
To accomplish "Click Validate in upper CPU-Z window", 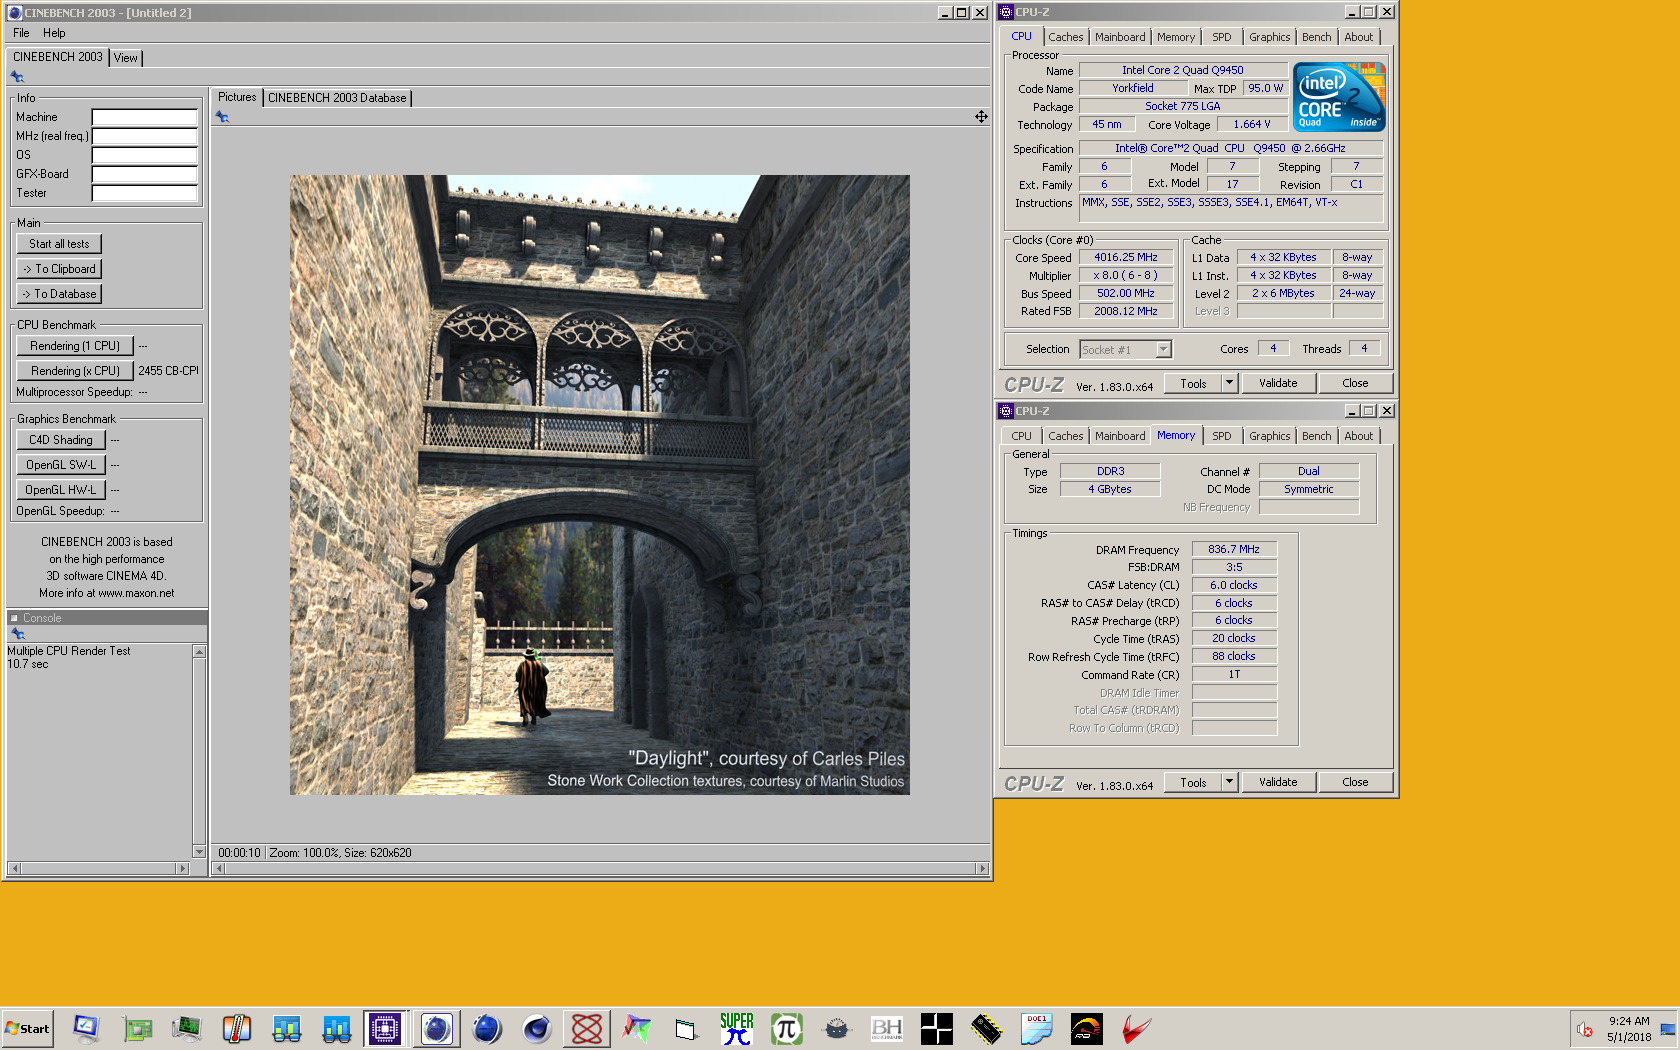I will pos(1278,383).
